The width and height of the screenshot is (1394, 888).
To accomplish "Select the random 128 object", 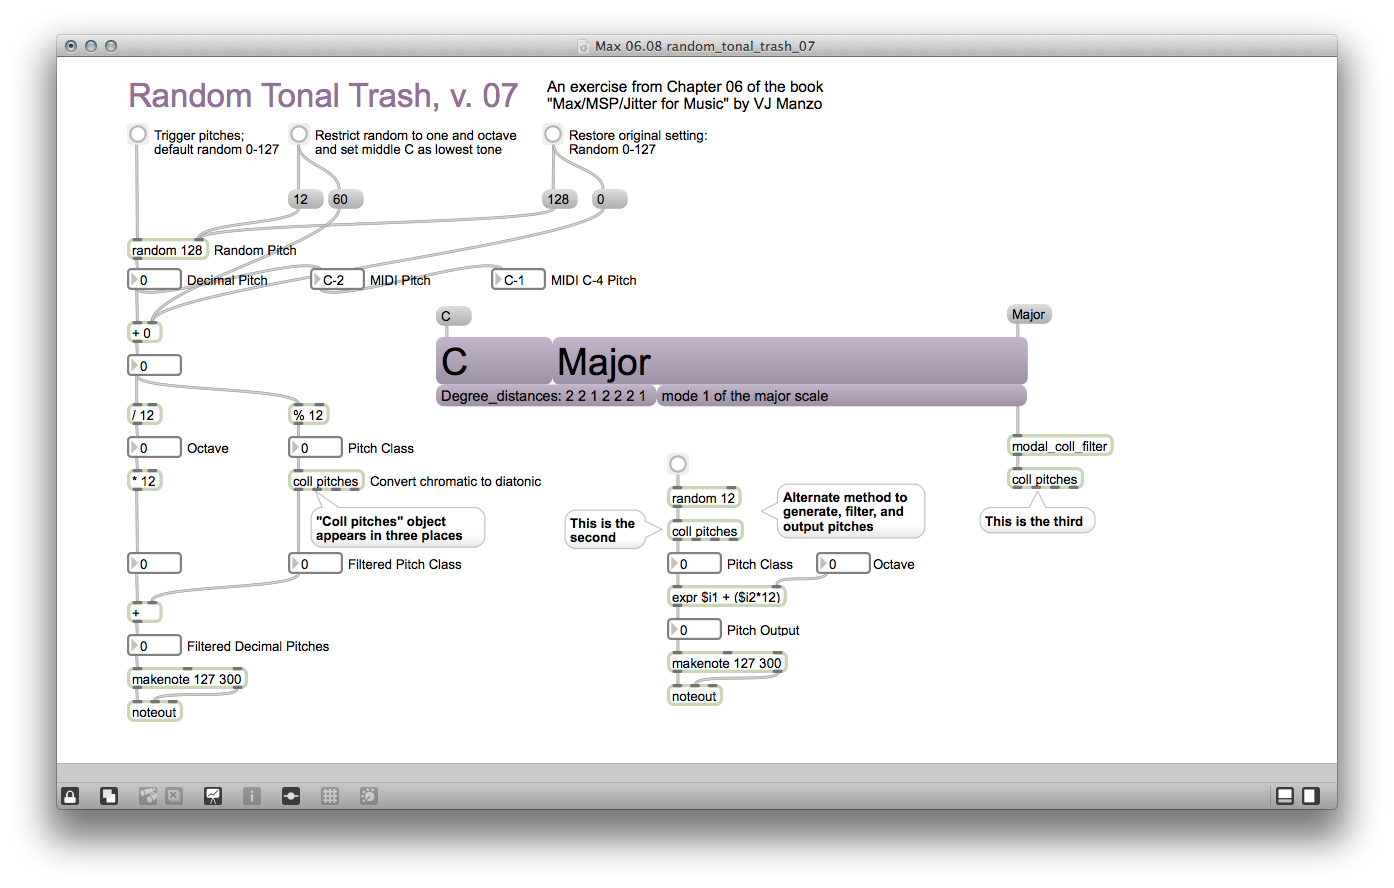I will tap(167, 250).
